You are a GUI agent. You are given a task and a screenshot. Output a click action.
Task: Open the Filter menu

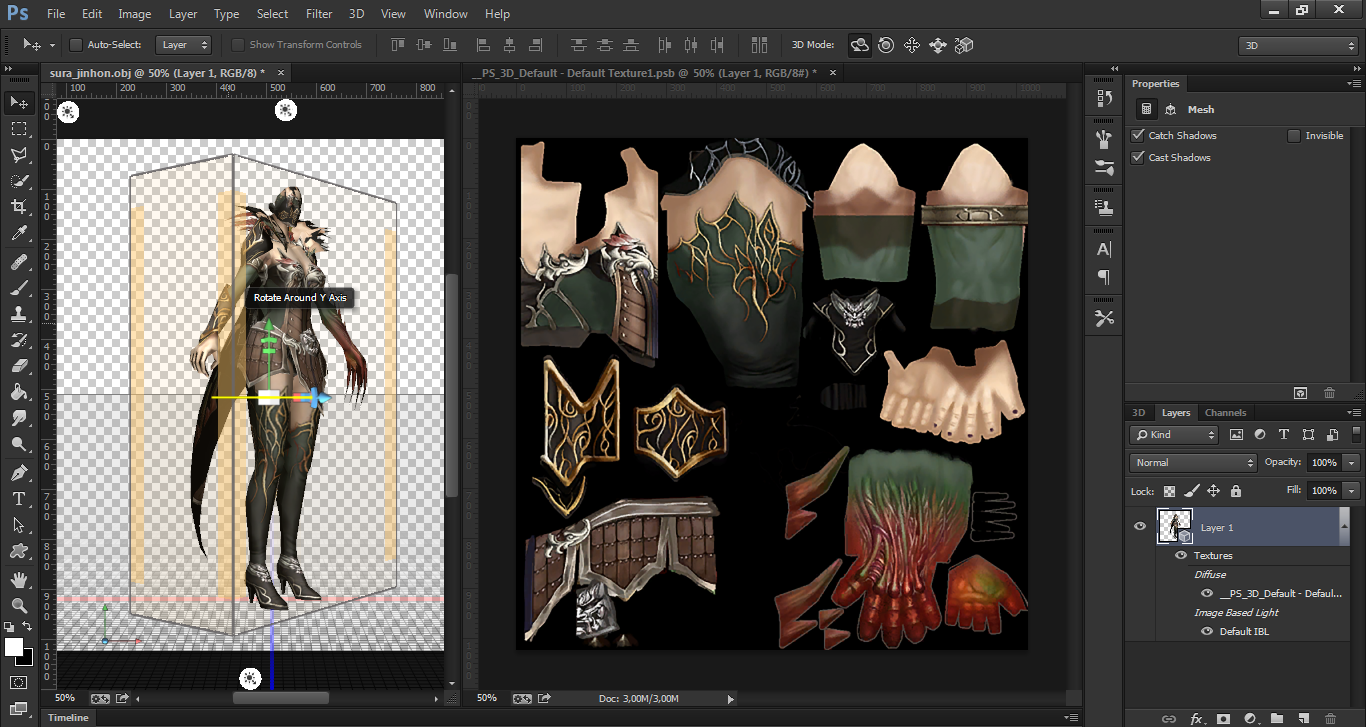point(319,14)
